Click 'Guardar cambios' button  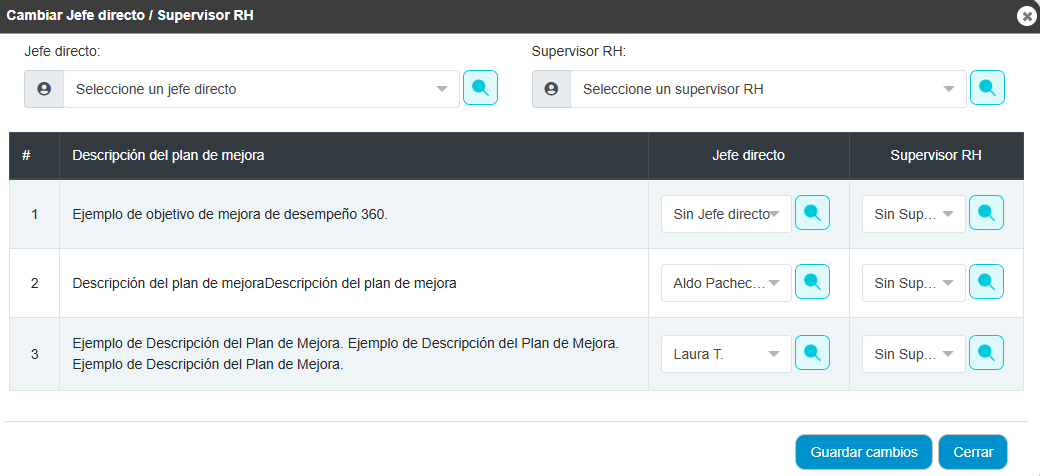pyautogui.click(x=864, y=452)
